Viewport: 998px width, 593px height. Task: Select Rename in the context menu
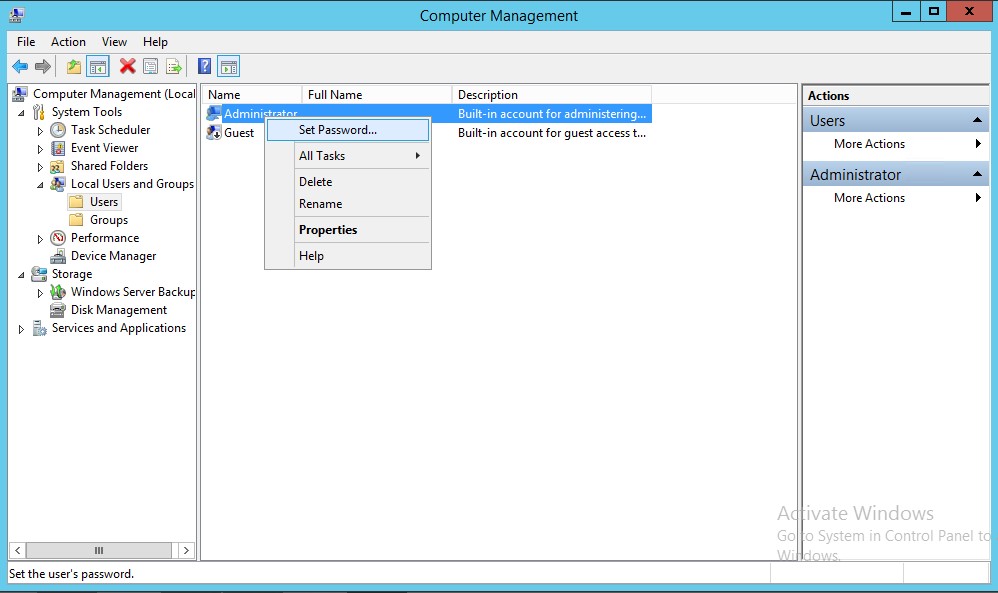pyautogui.click(x=320, y=204)
